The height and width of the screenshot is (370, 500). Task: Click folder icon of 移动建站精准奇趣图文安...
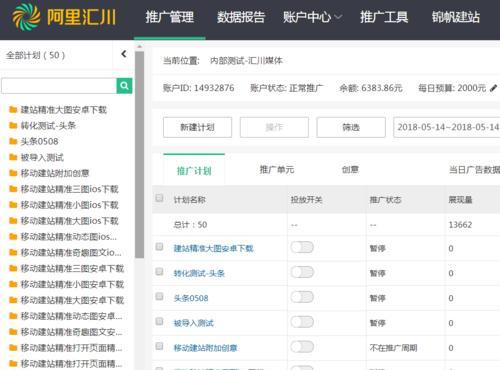click(13, 332)
